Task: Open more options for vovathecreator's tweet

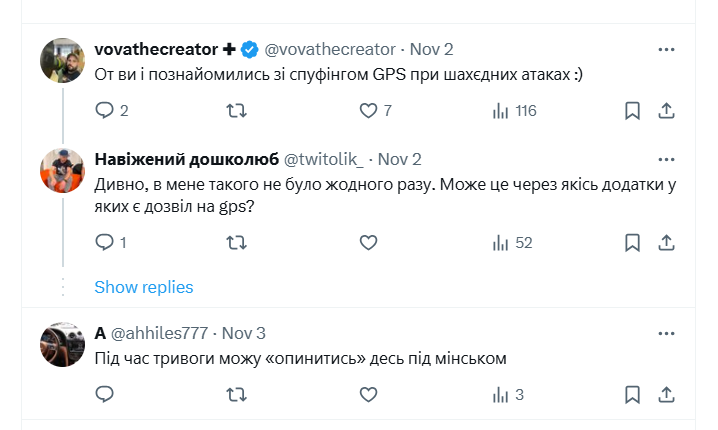Action: click(666, 49)
